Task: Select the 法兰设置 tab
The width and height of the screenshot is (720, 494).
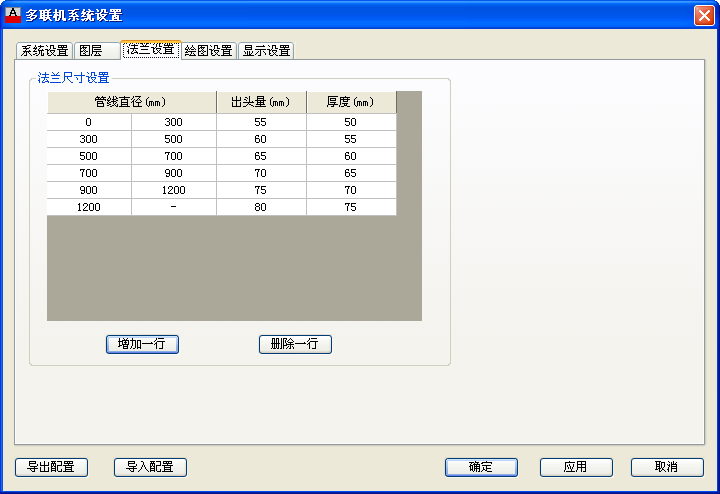Action: pyautogui.click(x=150, y=50)
